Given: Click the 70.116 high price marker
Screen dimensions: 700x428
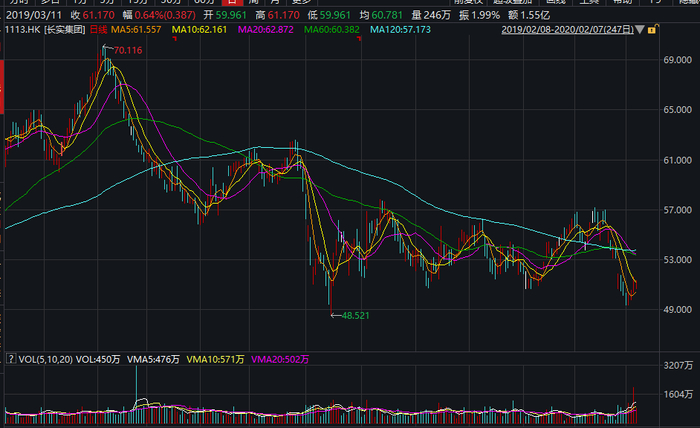Looking at the screenshot, I should pos(126,49).
